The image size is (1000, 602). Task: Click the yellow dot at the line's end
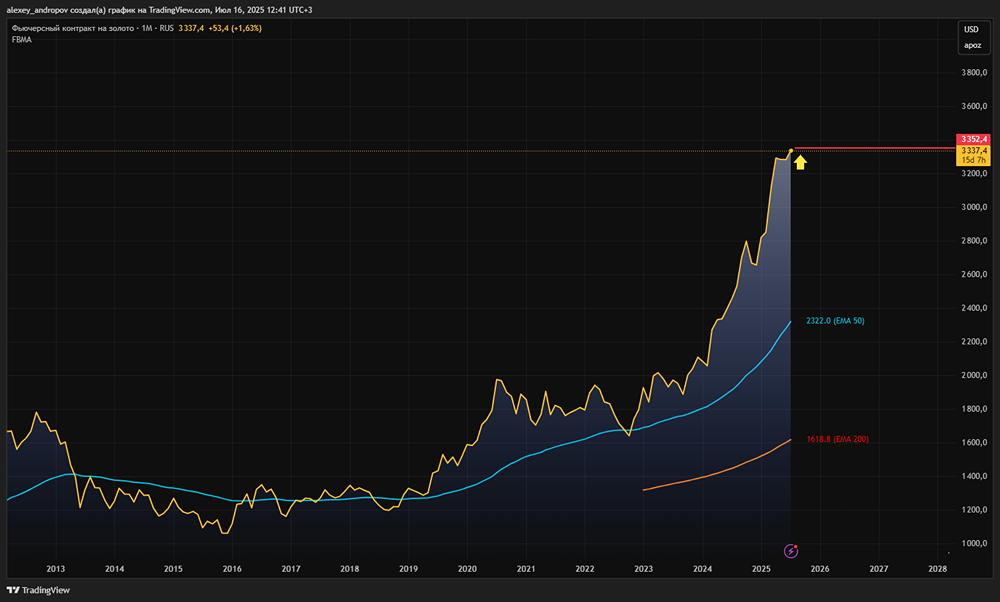click(791, 151)
